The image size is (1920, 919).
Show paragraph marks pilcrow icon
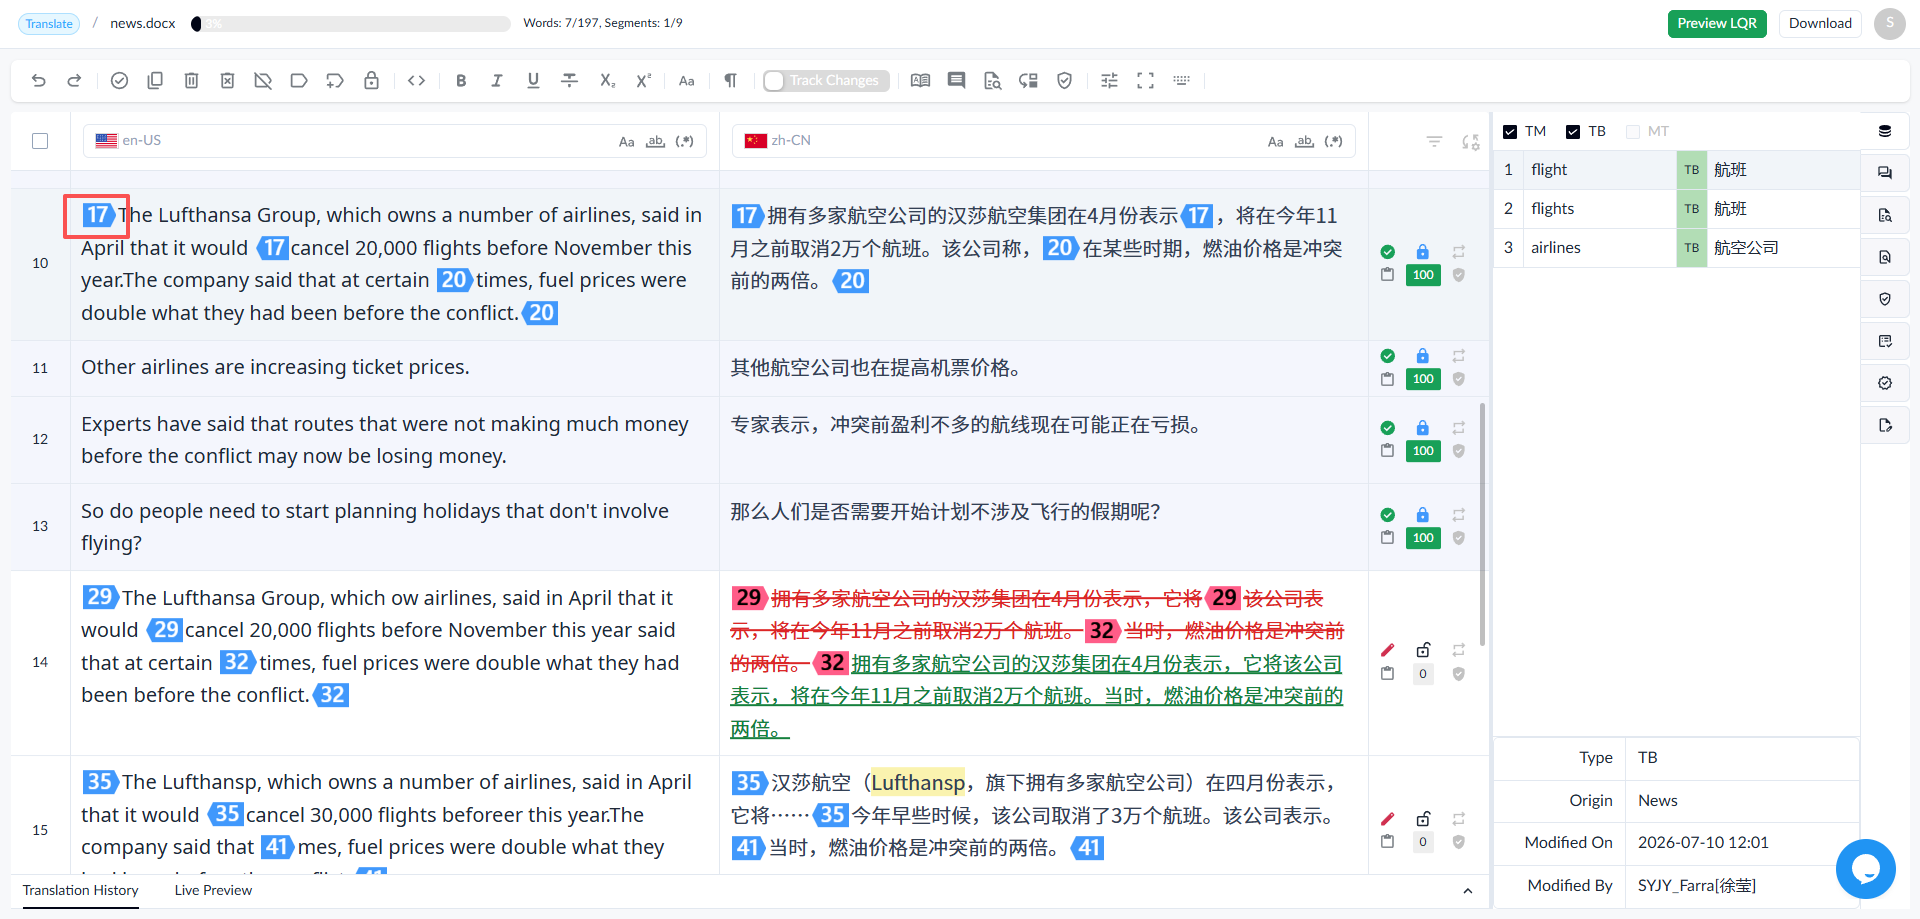pyautogui.click(x=731, y=81)
